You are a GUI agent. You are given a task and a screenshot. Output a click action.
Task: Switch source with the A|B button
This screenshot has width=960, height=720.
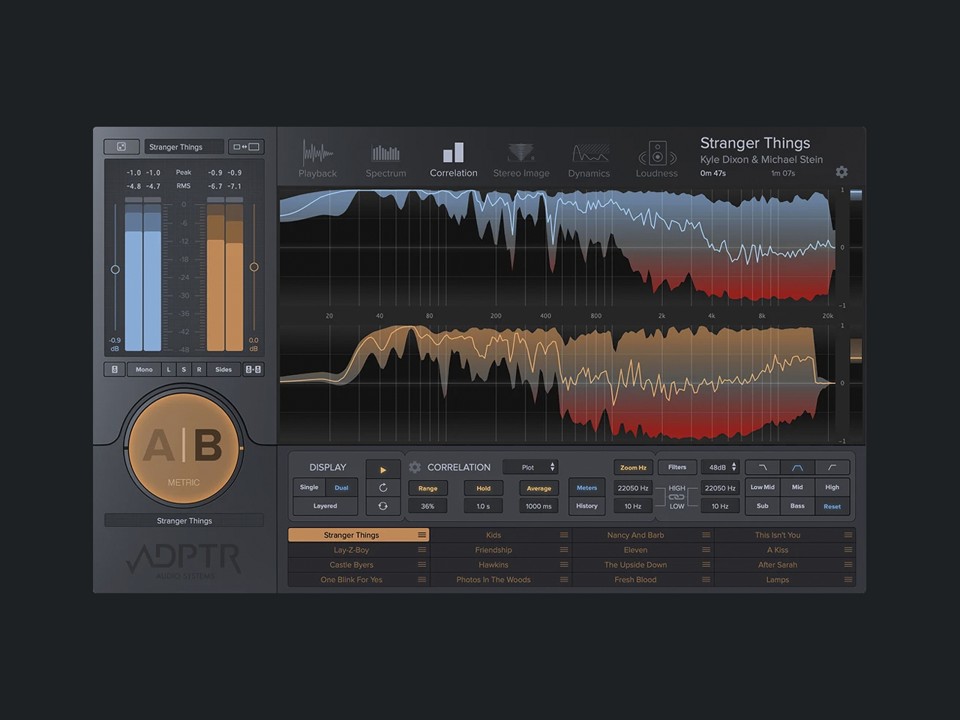pos(184,447)
